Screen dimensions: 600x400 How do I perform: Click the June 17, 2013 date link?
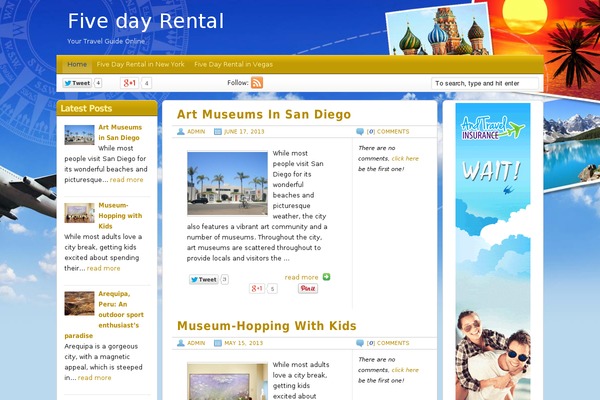[244, 131]
